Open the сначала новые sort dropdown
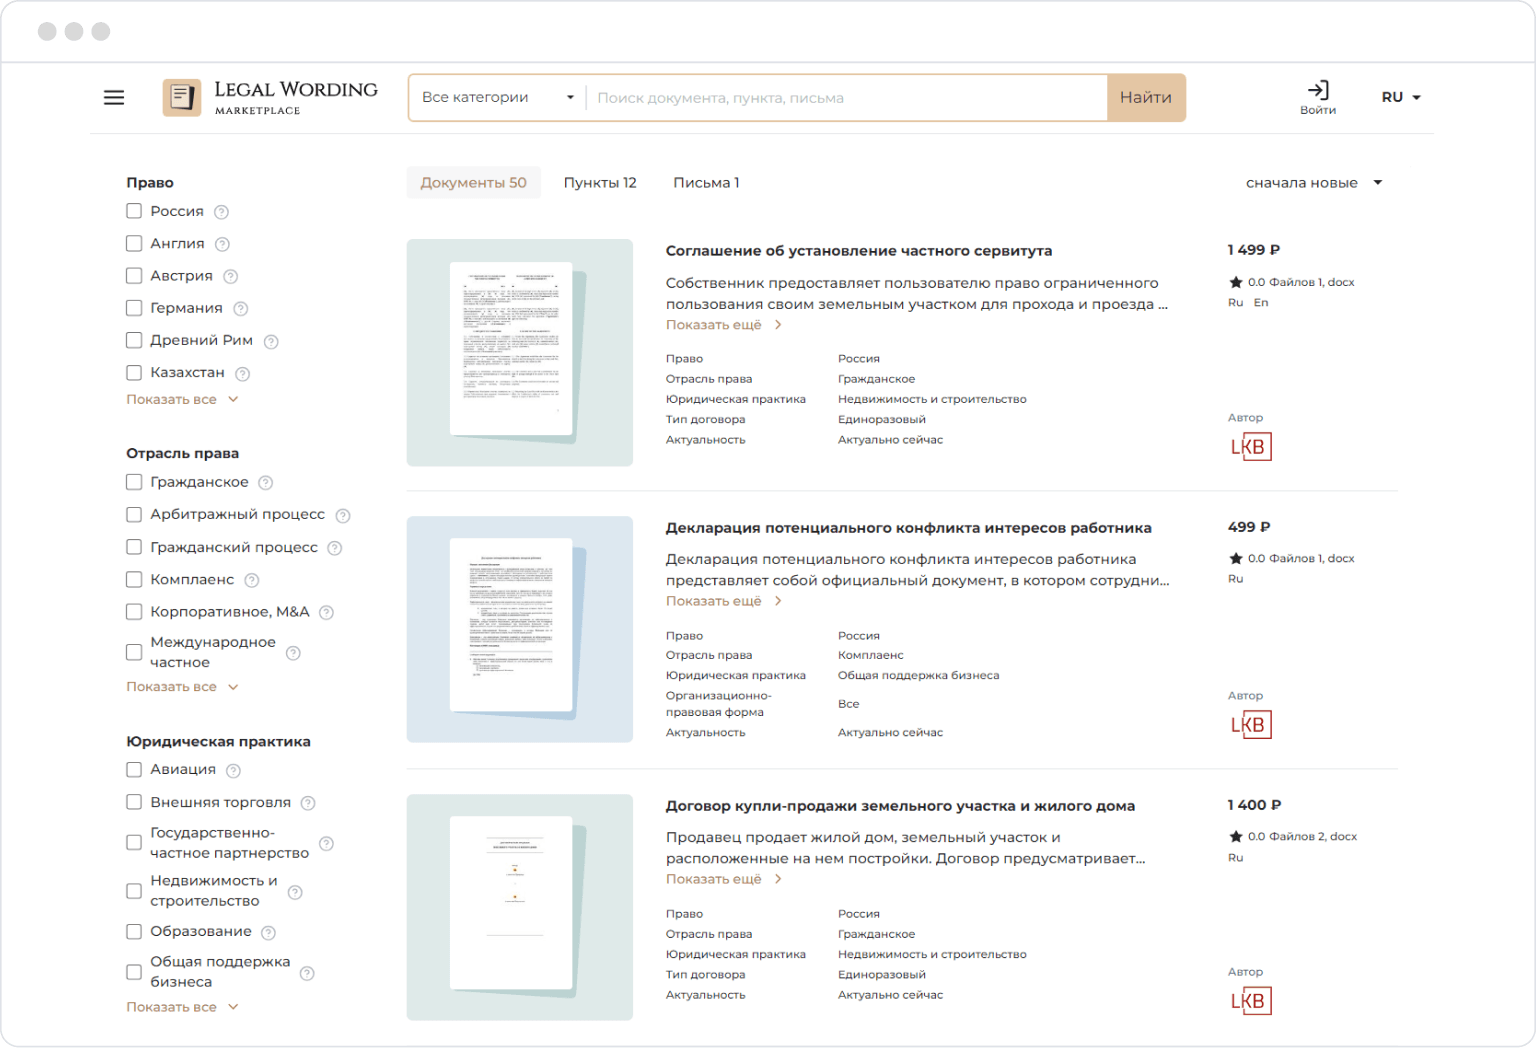Screen dimensions: 1536x1048 click(x=1313, y=183)
